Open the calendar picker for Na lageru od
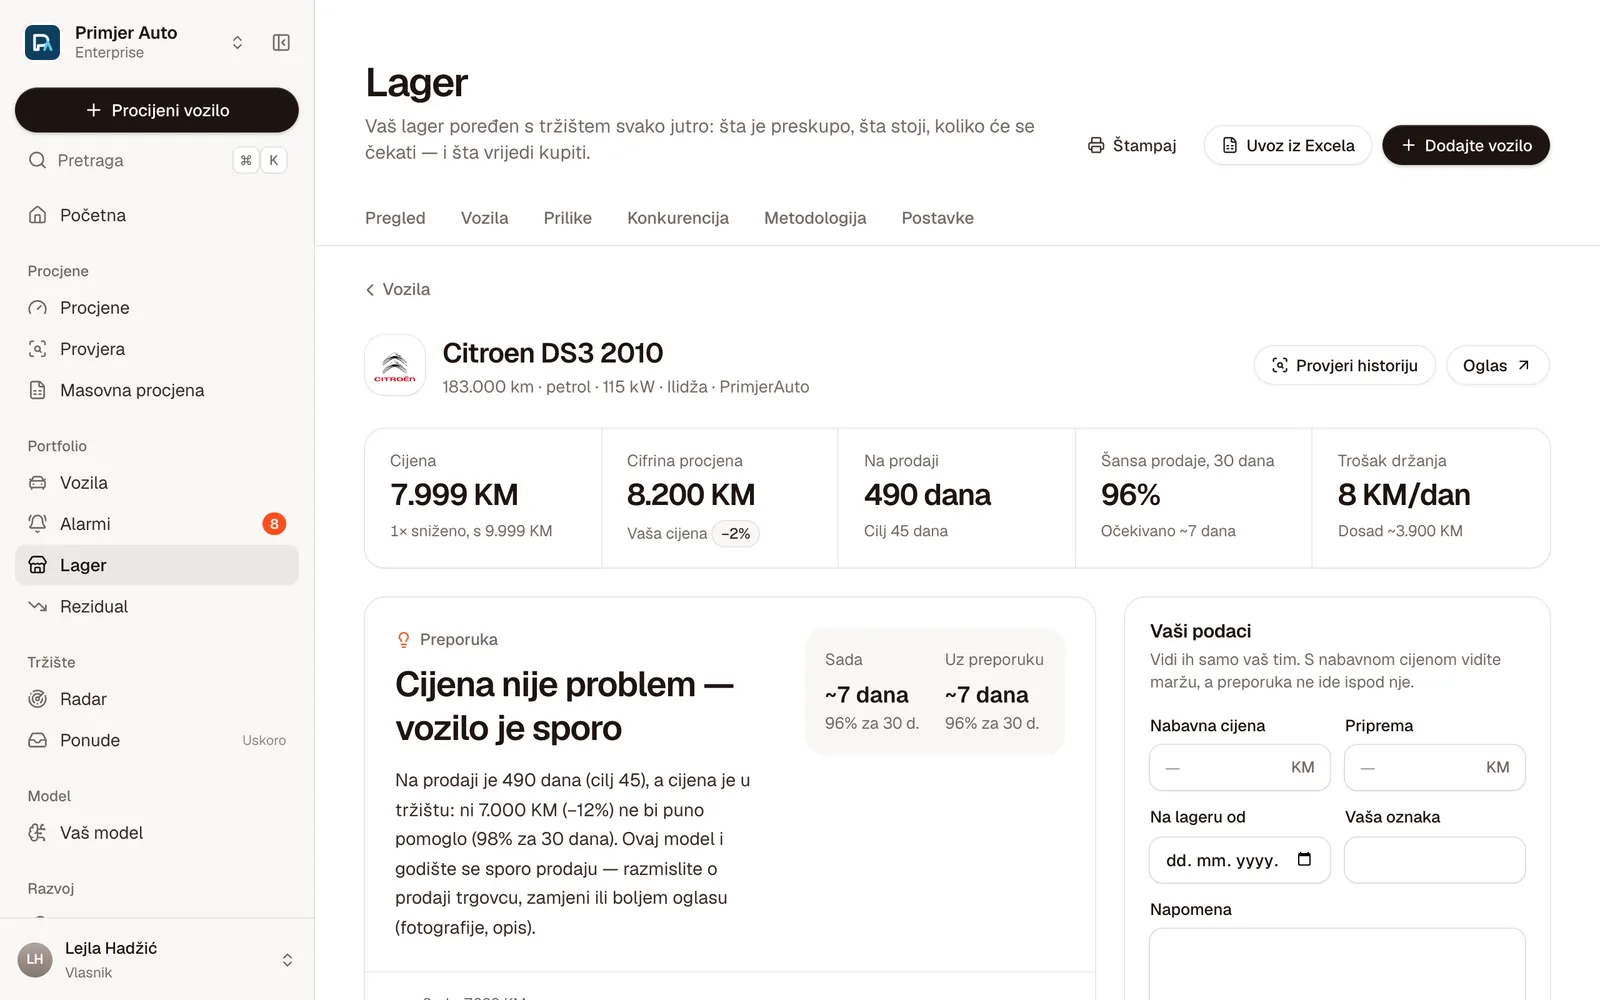This screenshot has width=1600, height=1000. 1304,860
